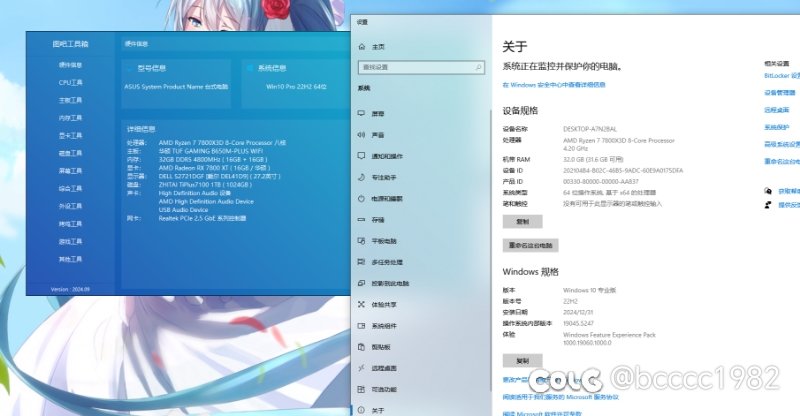Image resolution: width=800 pixels, height=416 pixels.
Task: Open 硬件信息 in the toolbox sidebar
Action: tap(70, 65)
